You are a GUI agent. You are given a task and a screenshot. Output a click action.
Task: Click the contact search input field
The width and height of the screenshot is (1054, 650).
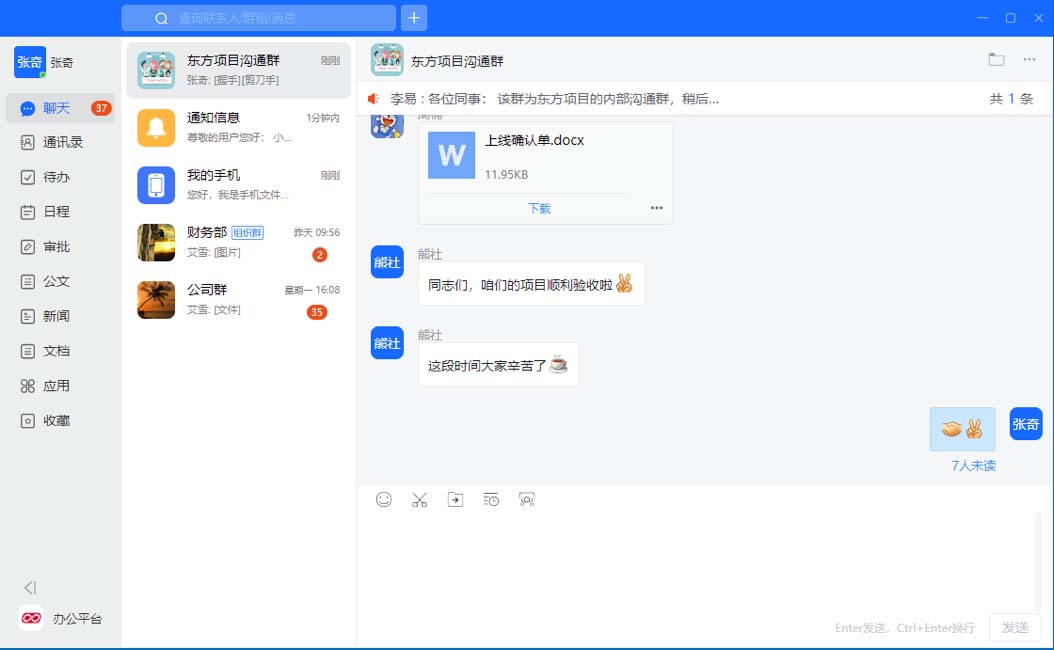click(x=270, y=18)
